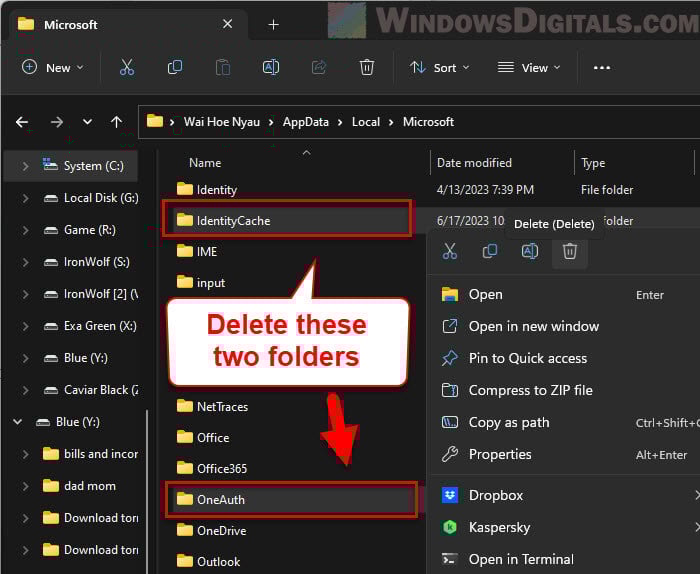The width and height of the screenshot is (700, 574).
Task: Go back with the left arrow
Action: coord(22,122)
